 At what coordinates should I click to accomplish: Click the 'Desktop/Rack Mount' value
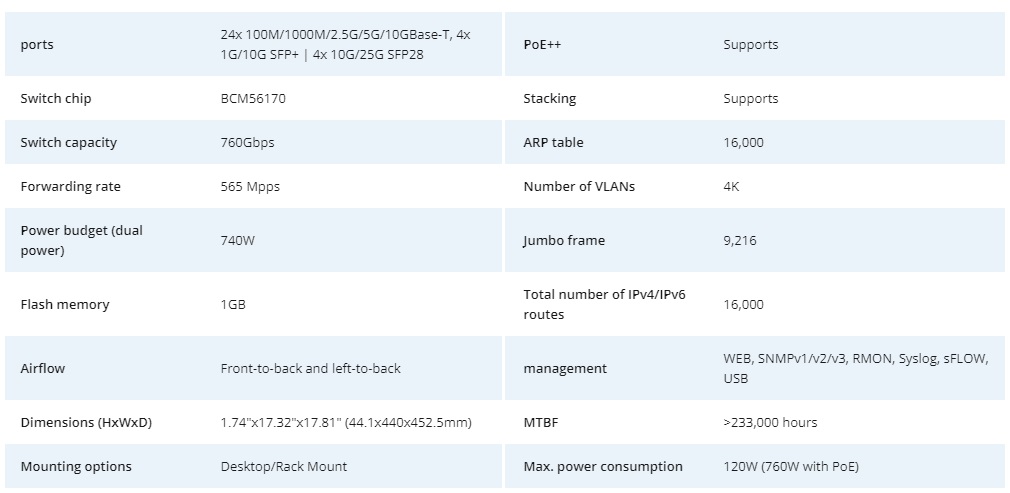[x=284, y=467]
